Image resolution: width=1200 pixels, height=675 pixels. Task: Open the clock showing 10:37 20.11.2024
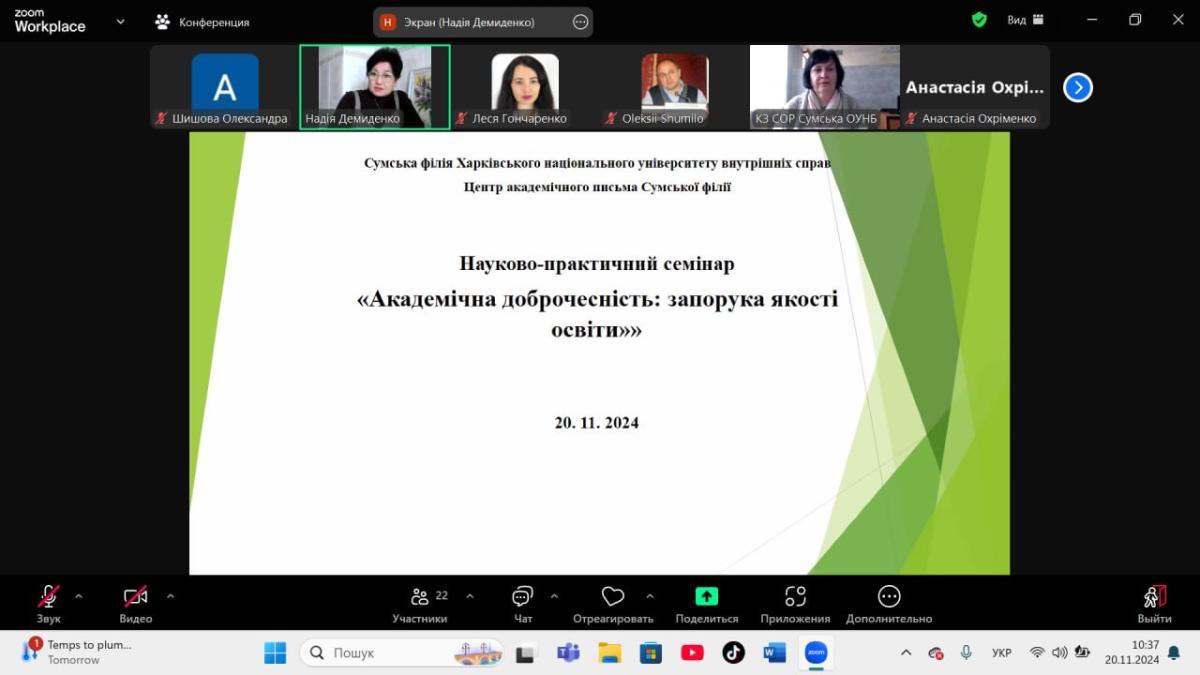click(1132, 652)
